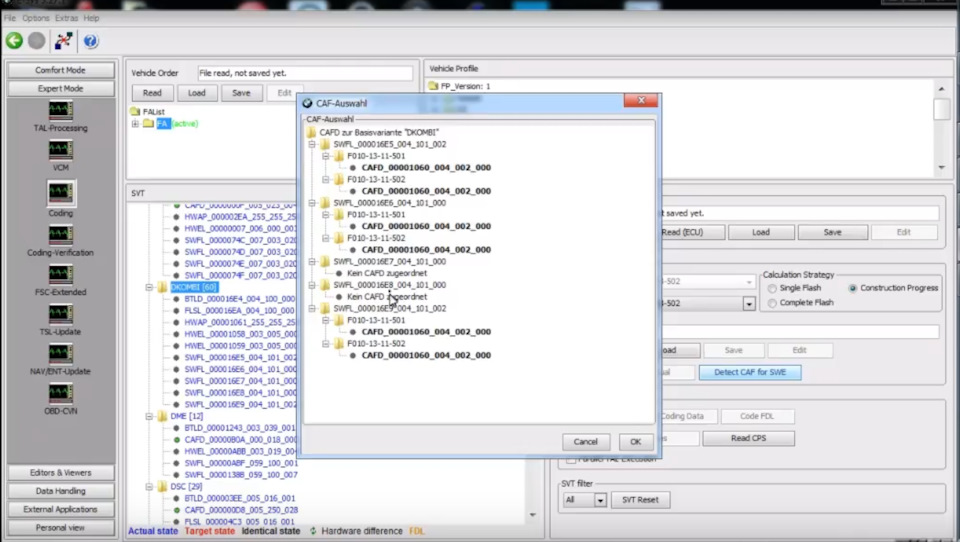Open the blue help question icon
This screenshot has height=542, width=960.
click(x=91, y=41)
